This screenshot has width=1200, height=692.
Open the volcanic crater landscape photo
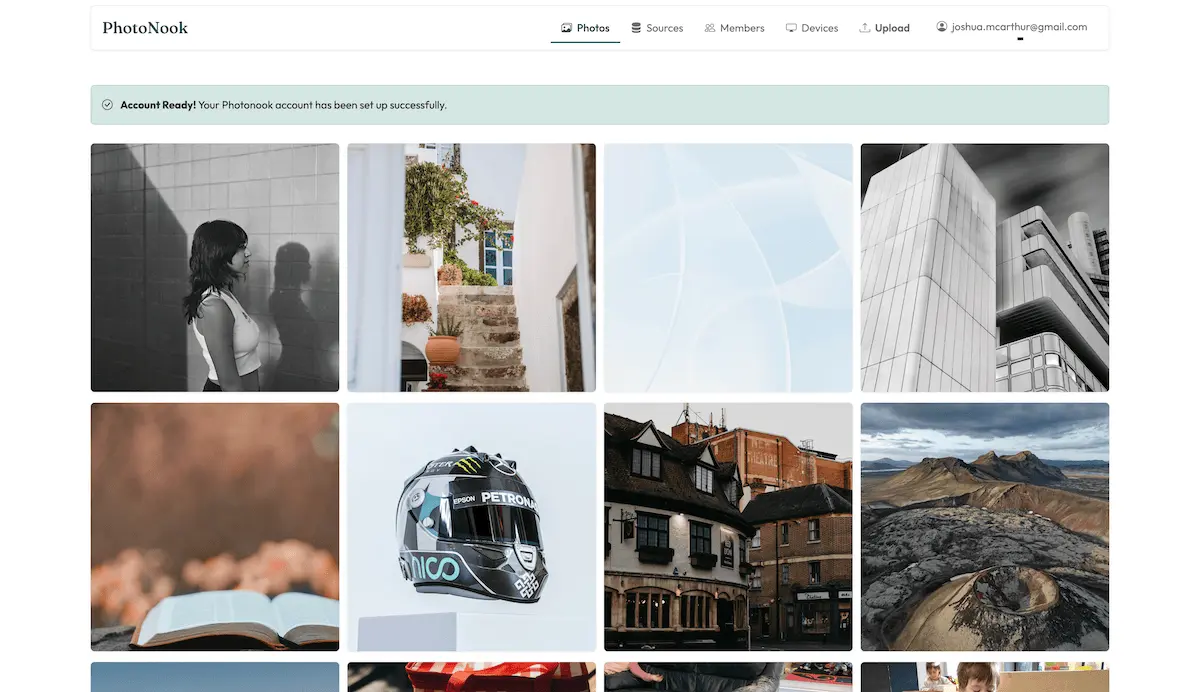coord(985,527)
